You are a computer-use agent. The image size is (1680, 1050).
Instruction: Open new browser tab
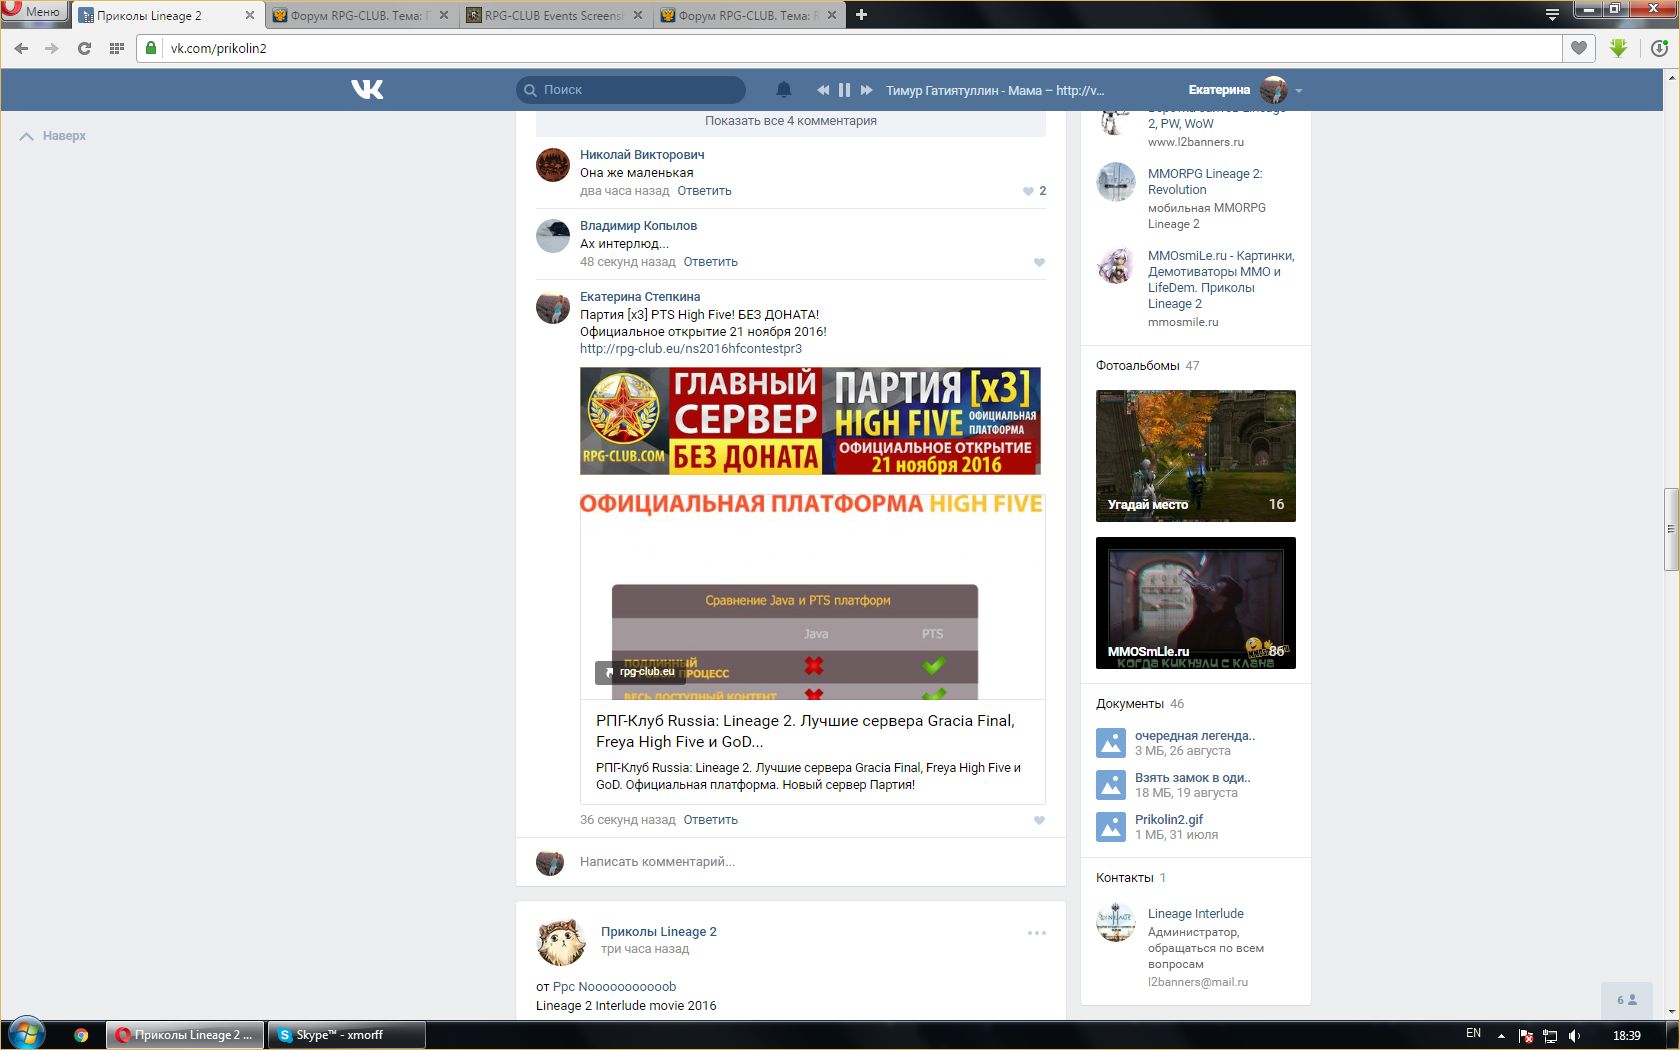click(x=861, y=14)
